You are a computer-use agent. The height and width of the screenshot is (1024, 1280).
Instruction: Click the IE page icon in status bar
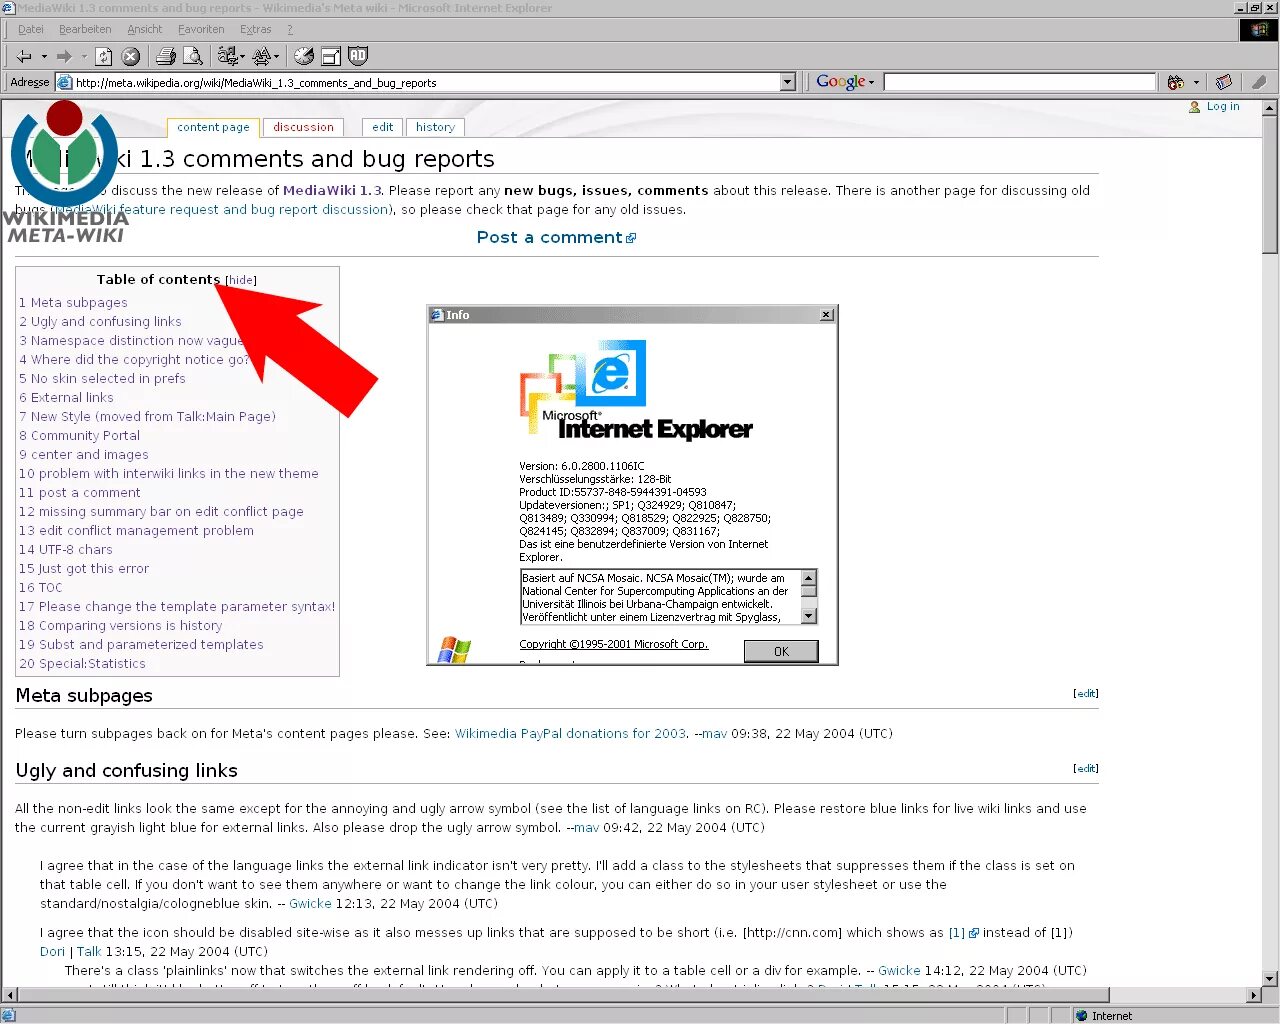point(8,1016)
